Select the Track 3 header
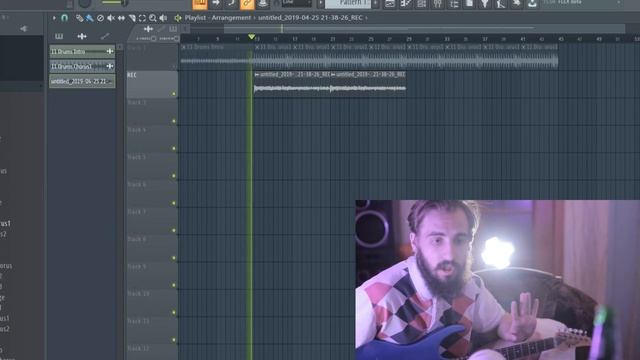This screenshot has width=640, height=360. pos(152,112)
